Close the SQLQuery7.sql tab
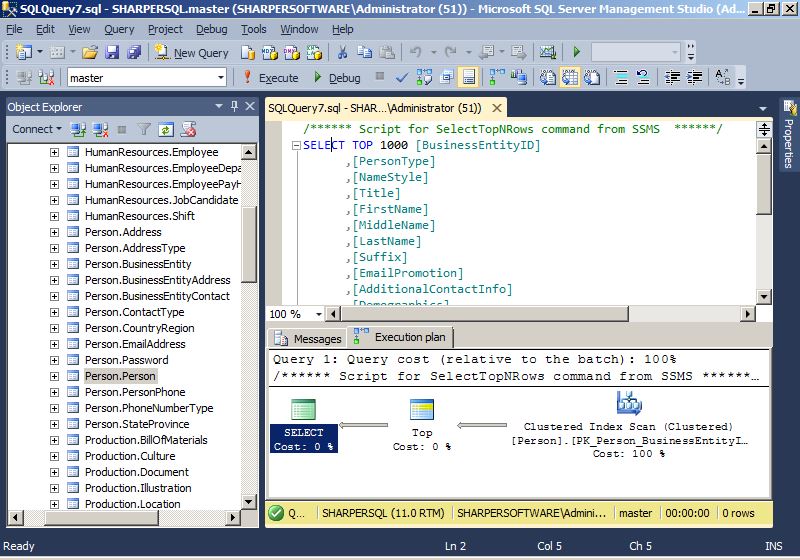Viewport: 800px width, 560px height. click(x=496, y=108)
